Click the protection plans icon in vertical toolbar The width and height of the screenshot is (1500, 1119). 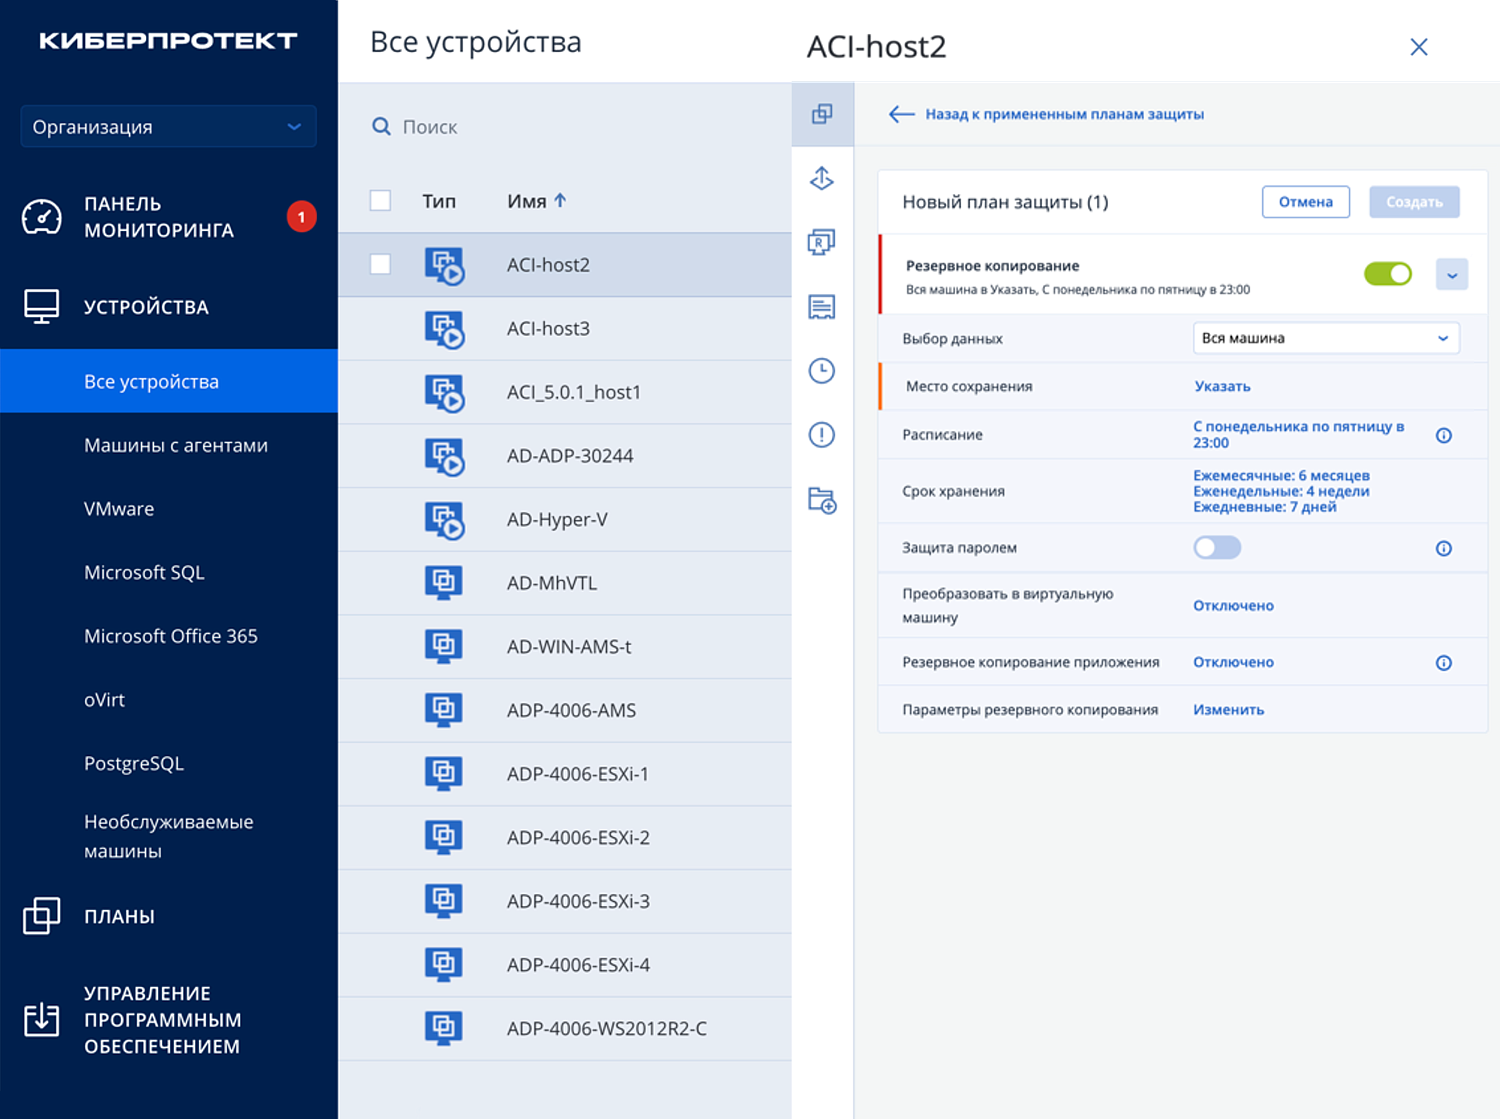(x=822, y=114)
